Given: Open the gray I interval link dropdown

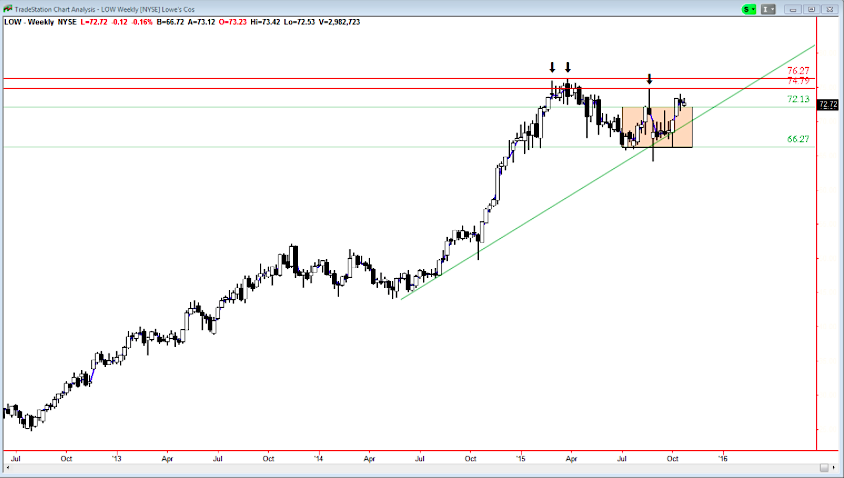Looking at the screenshot, I should [768, 9].
